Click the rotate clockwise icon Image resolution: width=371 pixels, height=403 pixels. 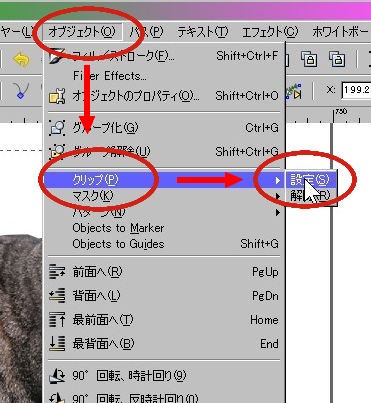[x=57, y=376]
